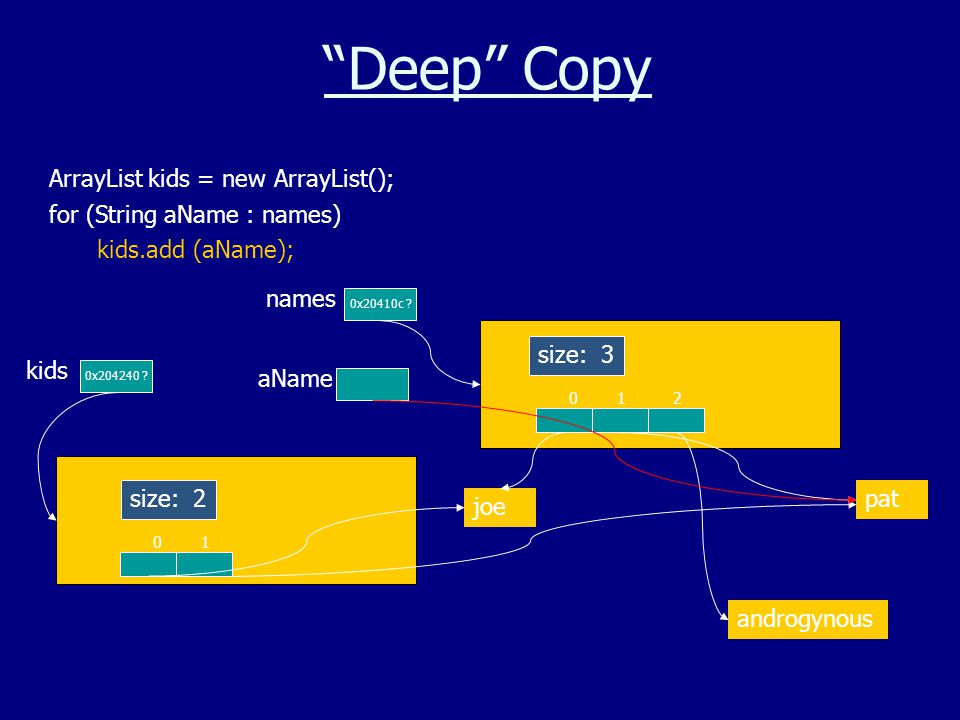960x720 pixels.
Task: Select the line 'ArrayList kids = new ArrayList();'
Action: coord(221,179)
